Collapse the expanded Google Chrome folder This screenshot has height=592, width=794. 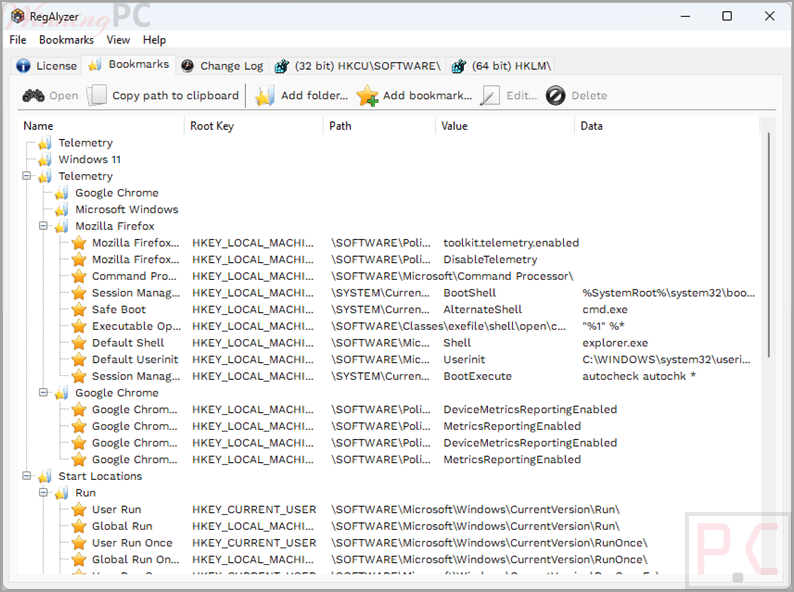coord(44,392)
